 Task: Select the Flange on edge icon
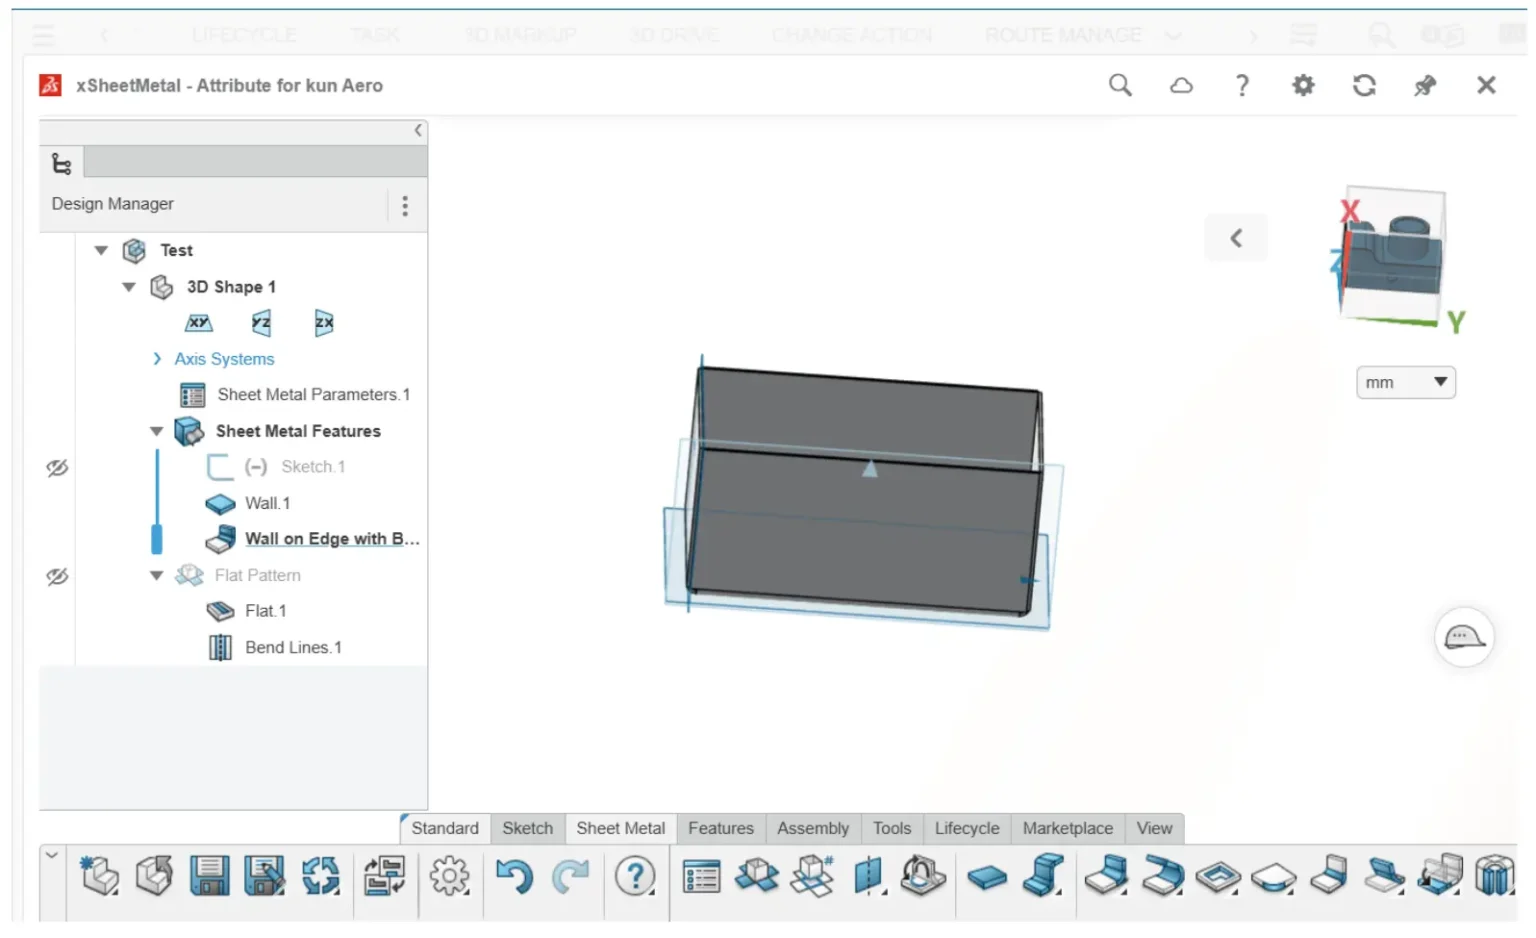(x=1329, y=876)
